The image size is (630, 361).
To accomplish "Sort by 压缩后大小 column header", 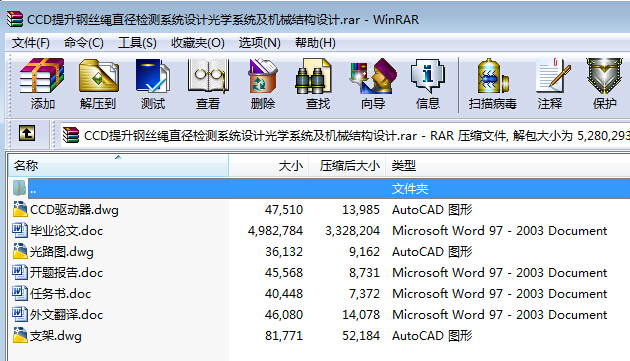I will coord(347,165).
